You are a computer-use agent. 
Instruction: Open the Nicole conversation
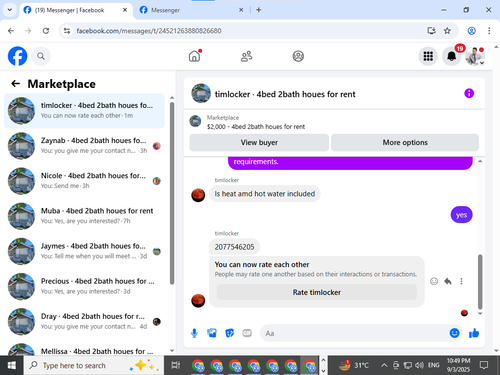pyautogui.click(x=84, y=181)
